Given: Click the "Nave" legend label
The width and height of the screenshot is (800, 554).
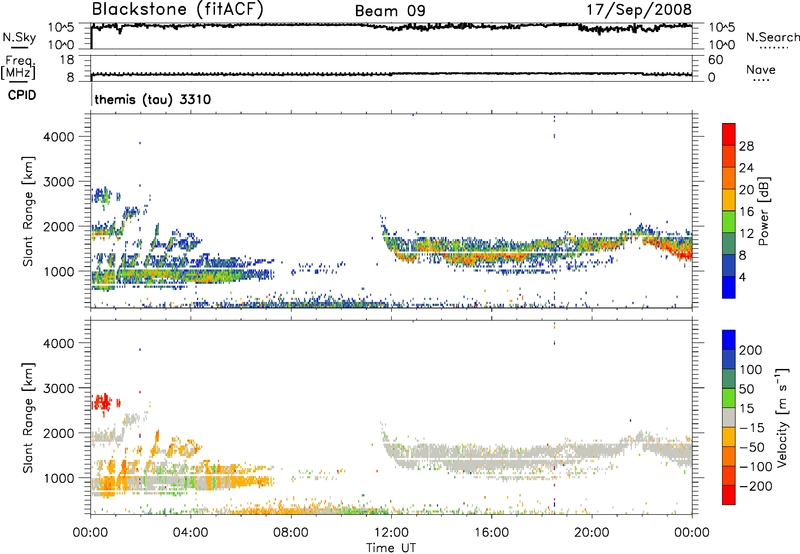Looking at the screenshot, I should click(760, 70).
